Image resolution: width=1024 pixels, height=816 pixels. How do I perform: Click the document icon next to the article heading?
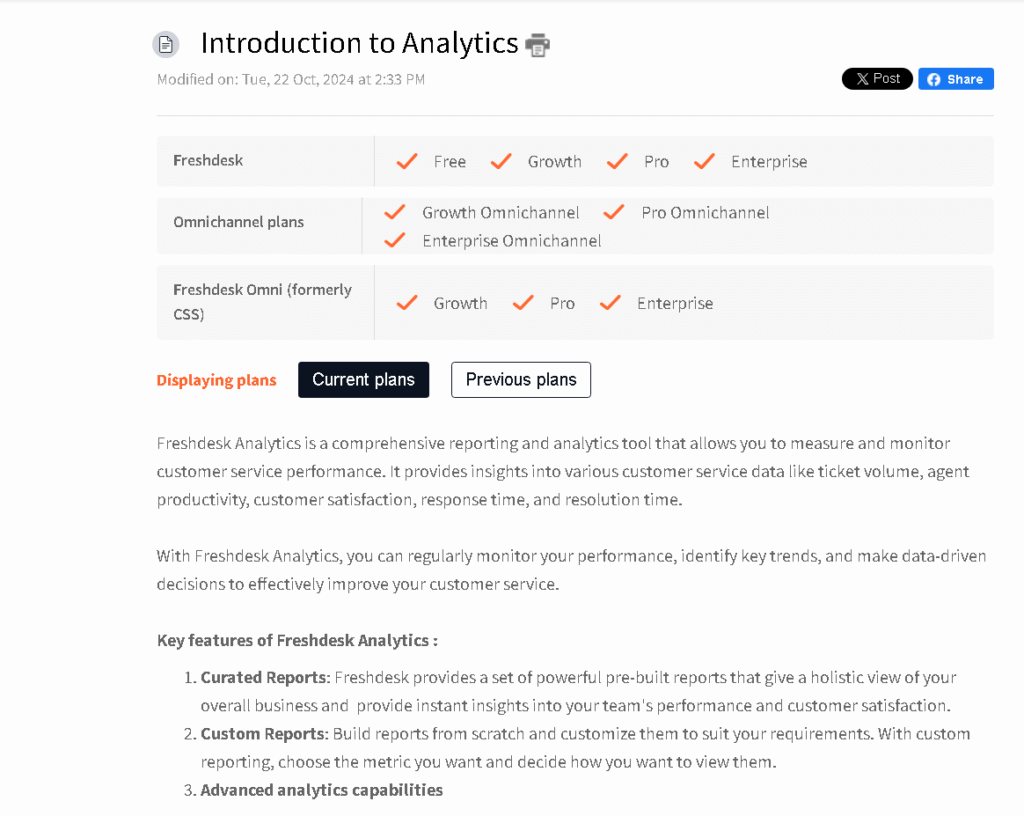point(165,44)
